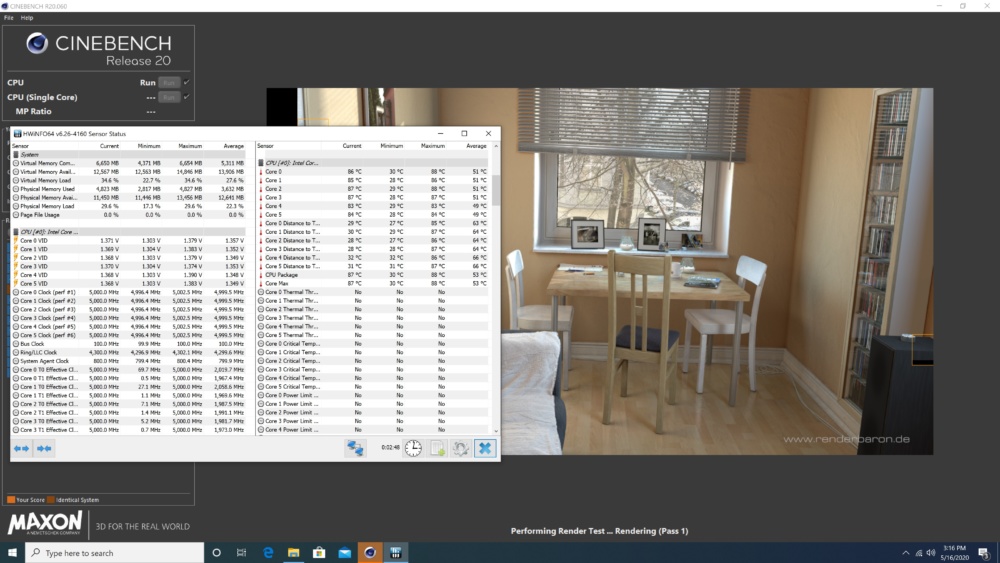Toggle the CPU test checkbox
Screen dimensions: 1000x563
(x=186, y=82)
